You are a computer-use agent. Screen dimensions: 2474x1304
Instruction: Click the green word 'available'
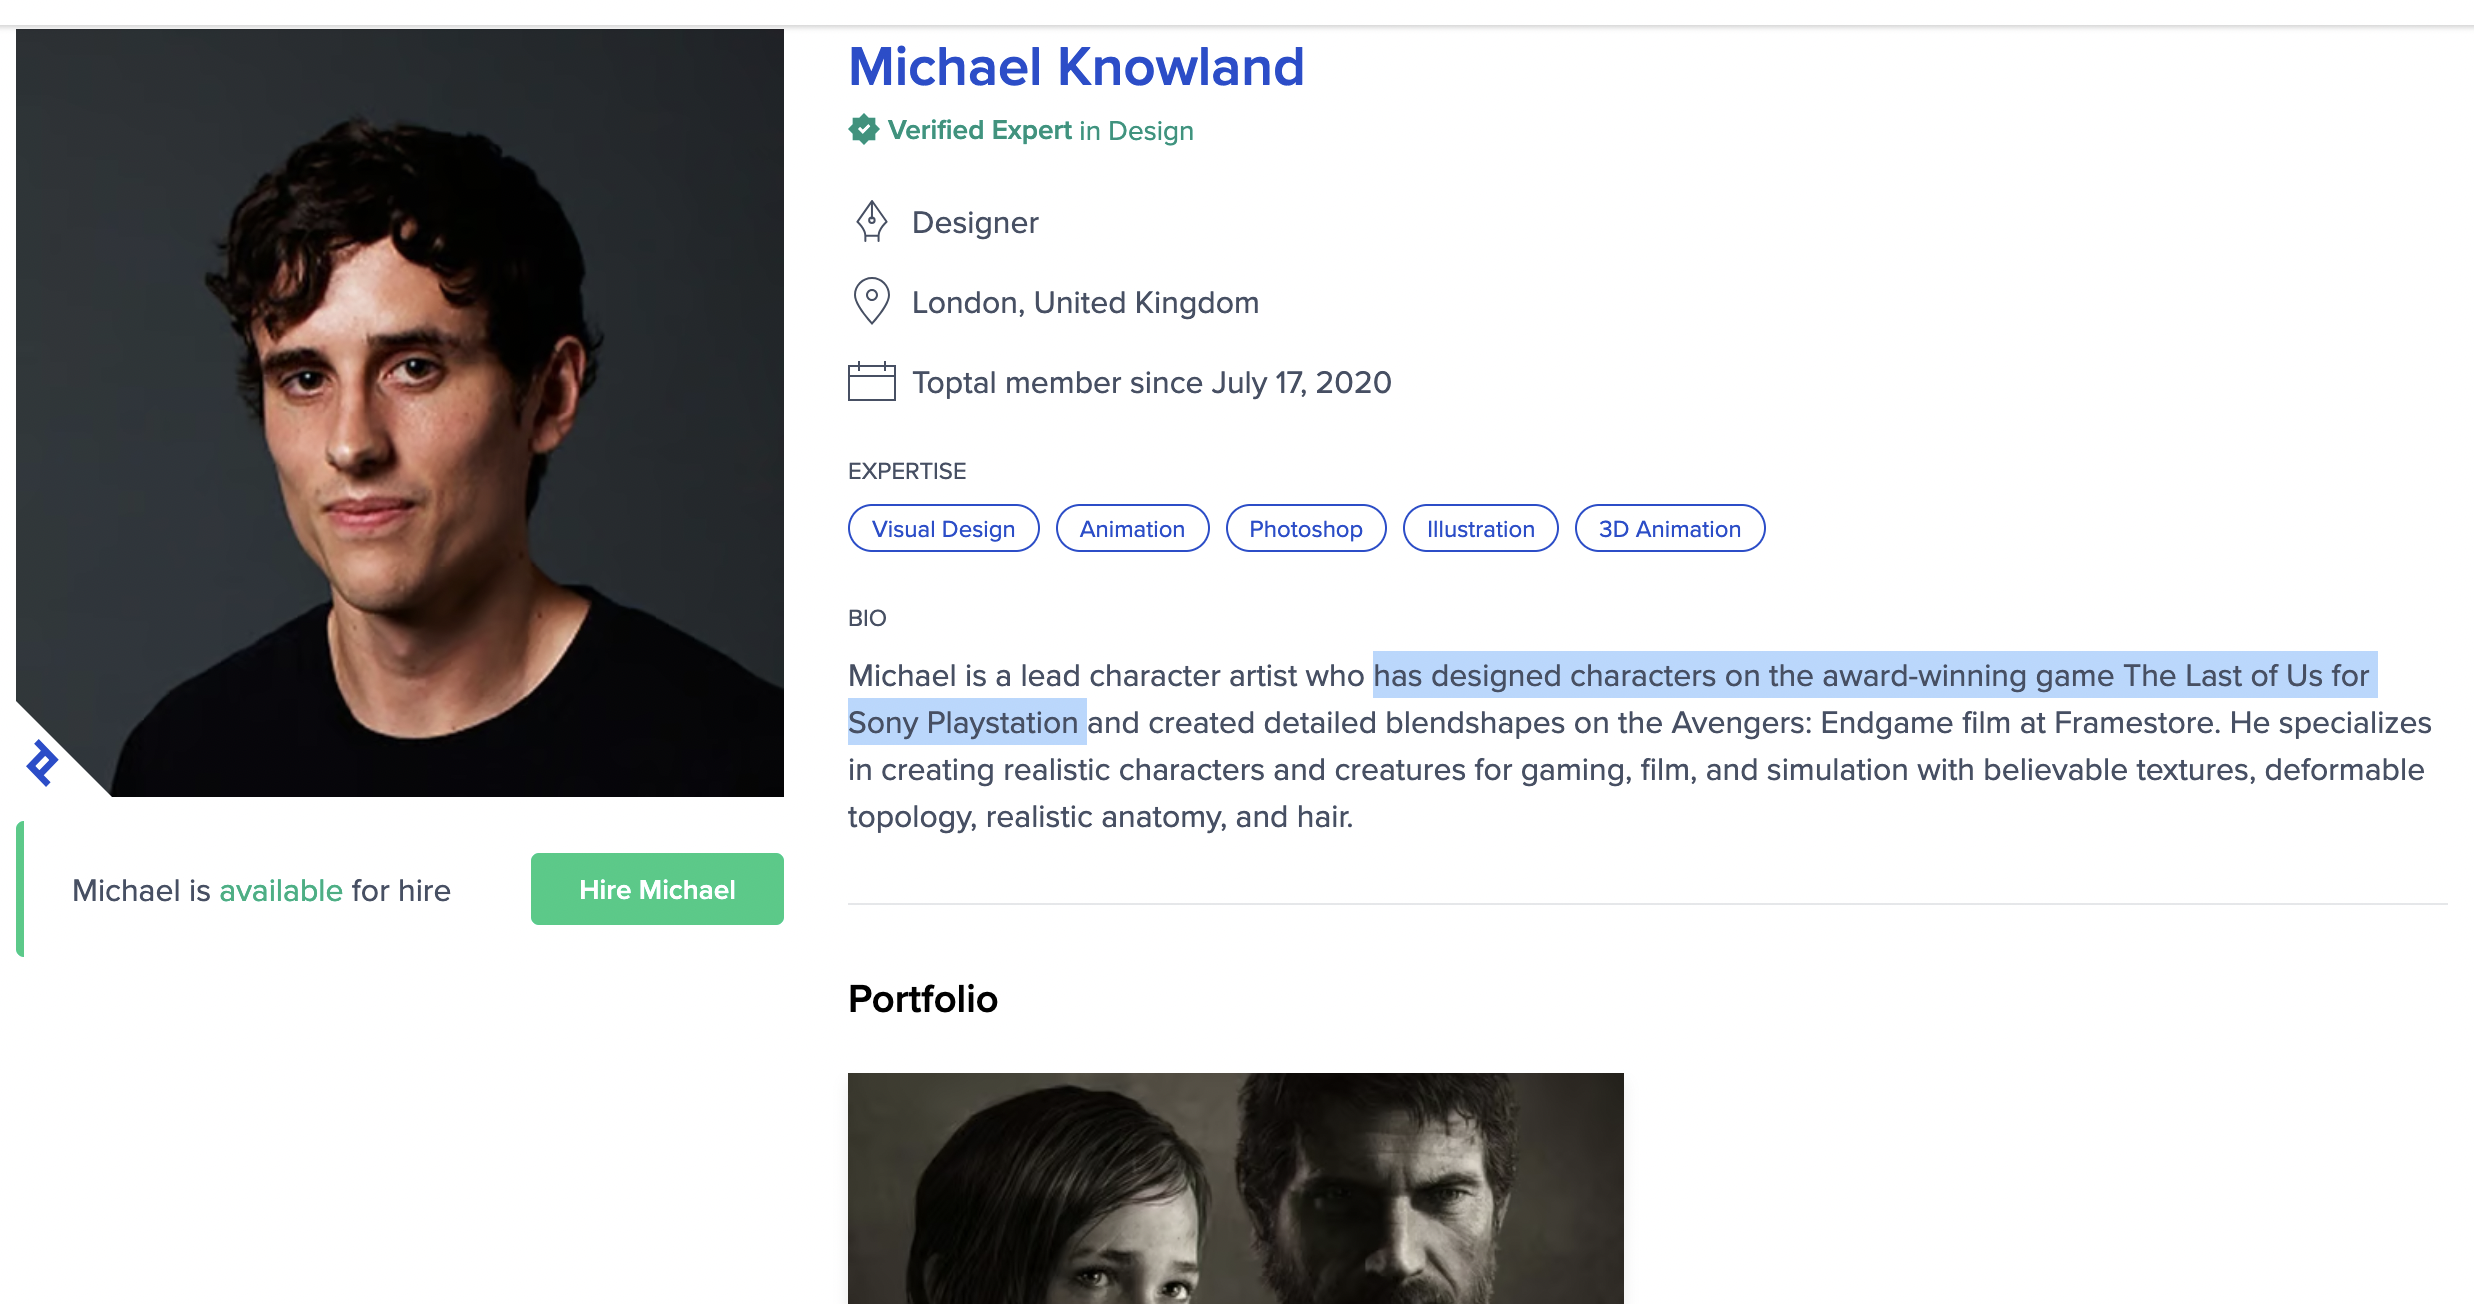tap(281, 890)
